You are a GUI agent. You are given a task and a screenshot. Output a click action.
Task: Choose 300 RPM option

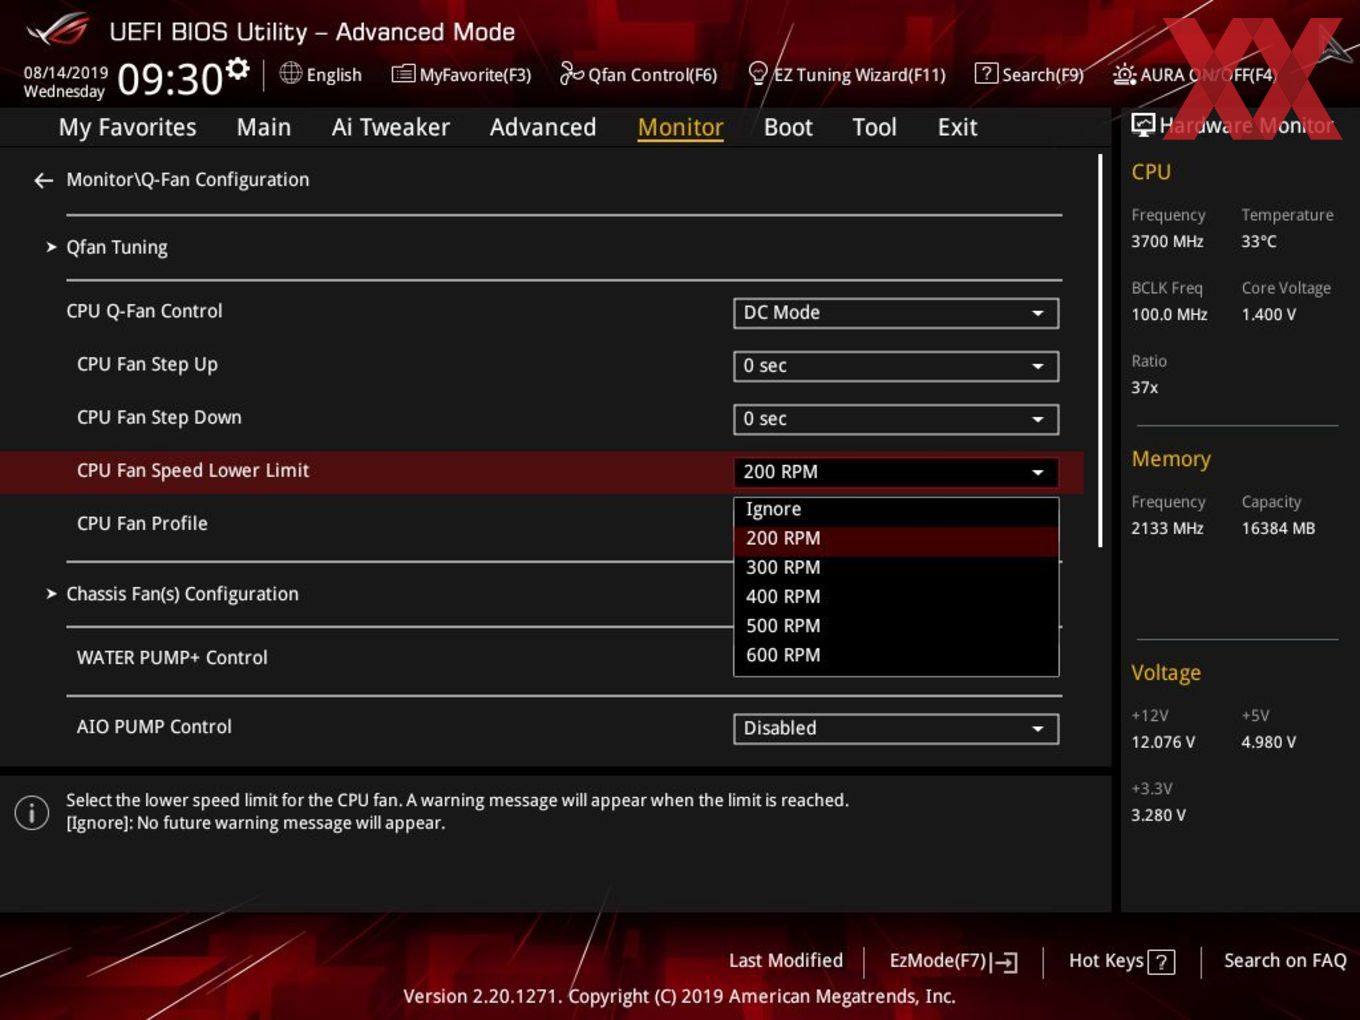896,568
